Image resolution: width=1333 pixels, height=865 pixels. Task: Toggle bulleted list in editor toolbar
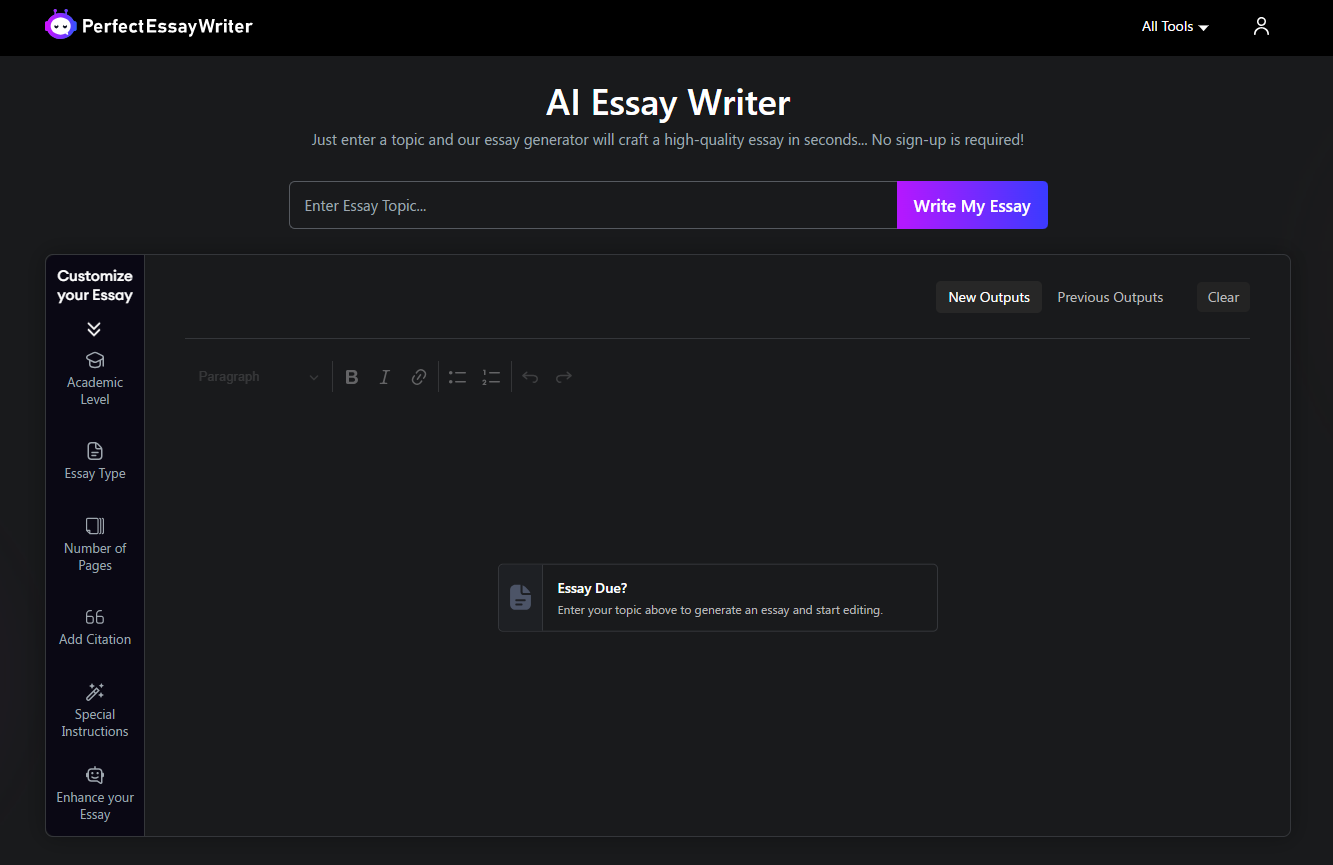[458, 377]
